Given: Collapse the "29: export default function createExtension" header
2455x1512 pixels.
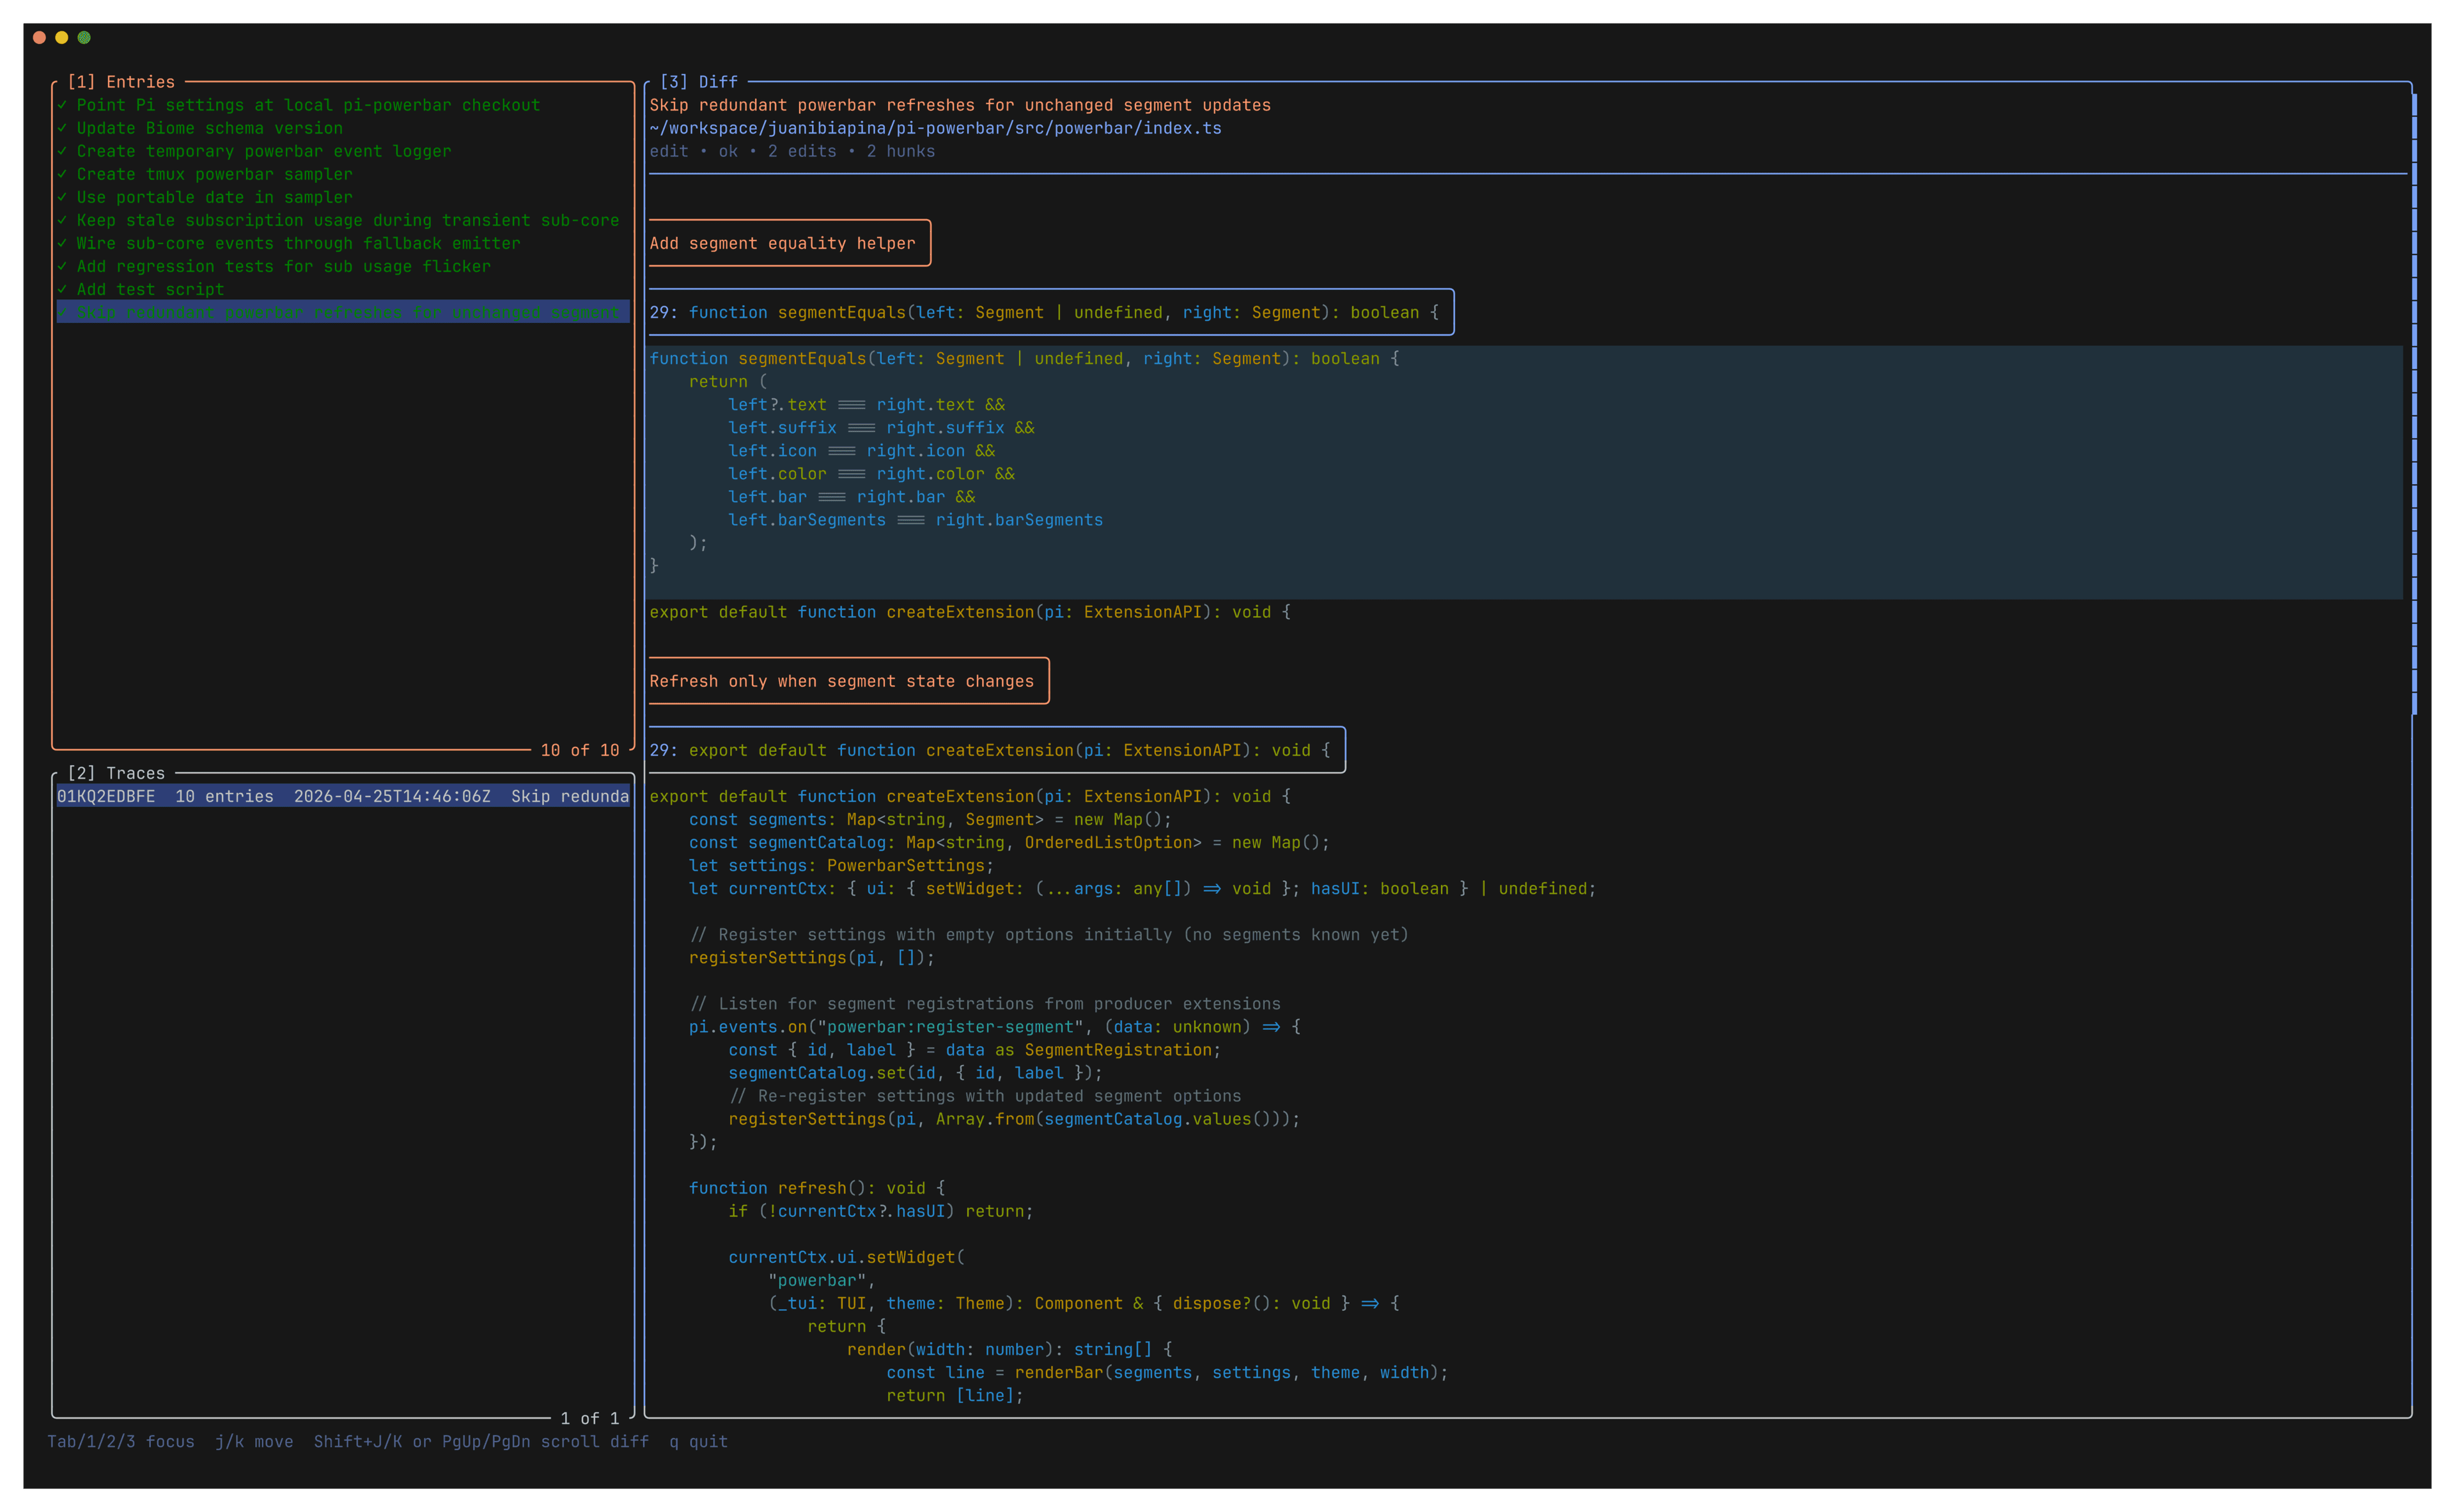Looking at the screenshot, I should 996,750.
